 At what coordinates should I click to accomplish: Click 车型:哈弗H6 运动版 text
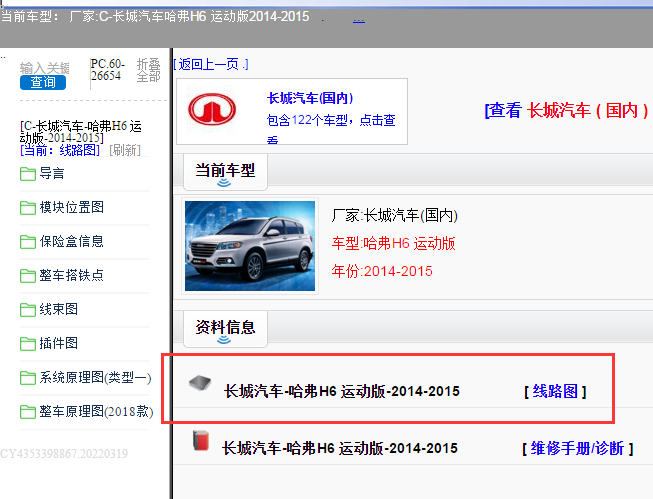click(x=394, y=243)
